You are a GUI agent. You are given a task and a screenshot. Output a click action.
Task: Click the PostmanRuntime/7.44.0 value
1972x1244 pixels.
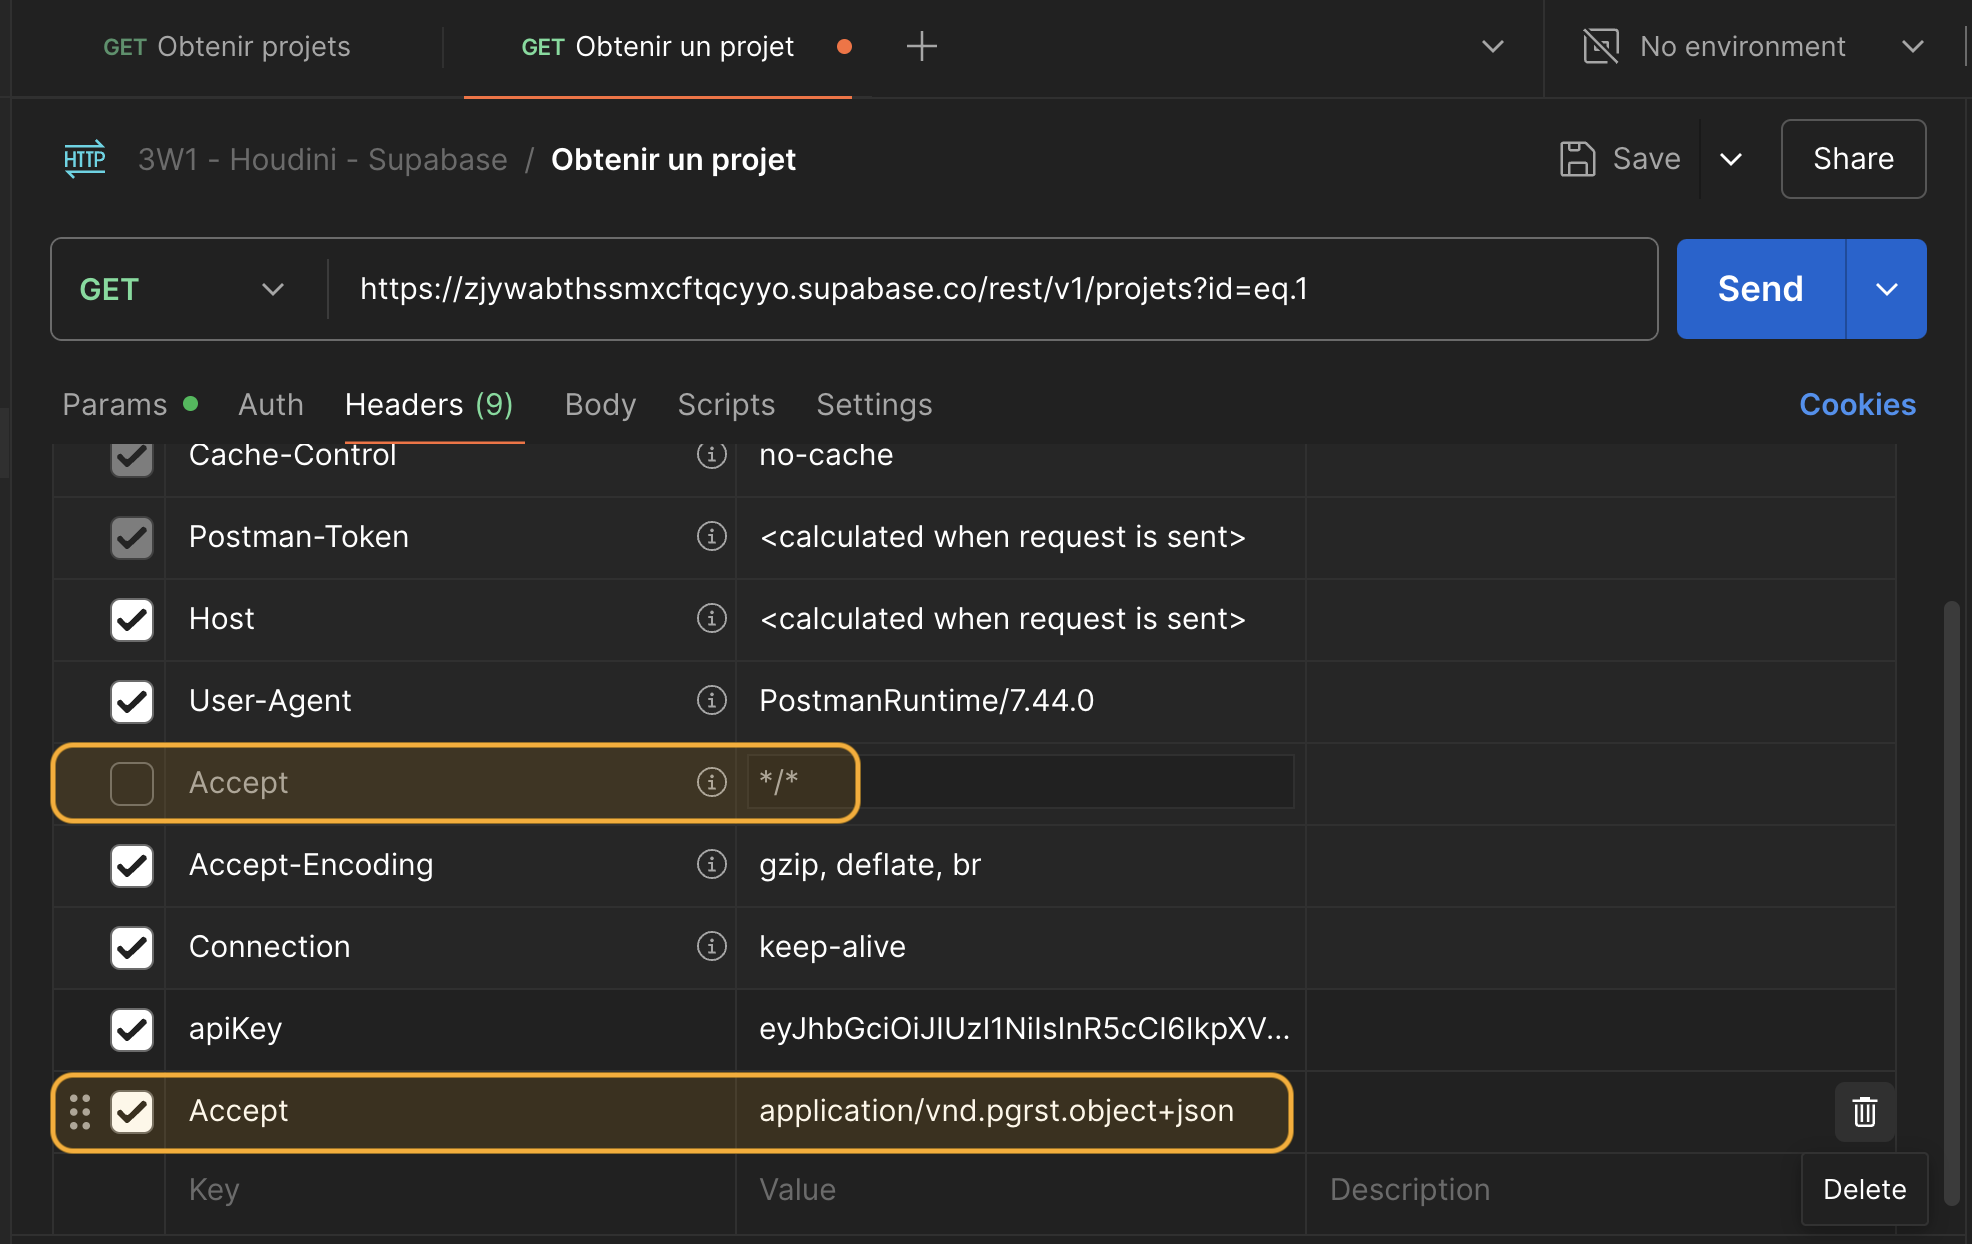click(x=926, y=701)
